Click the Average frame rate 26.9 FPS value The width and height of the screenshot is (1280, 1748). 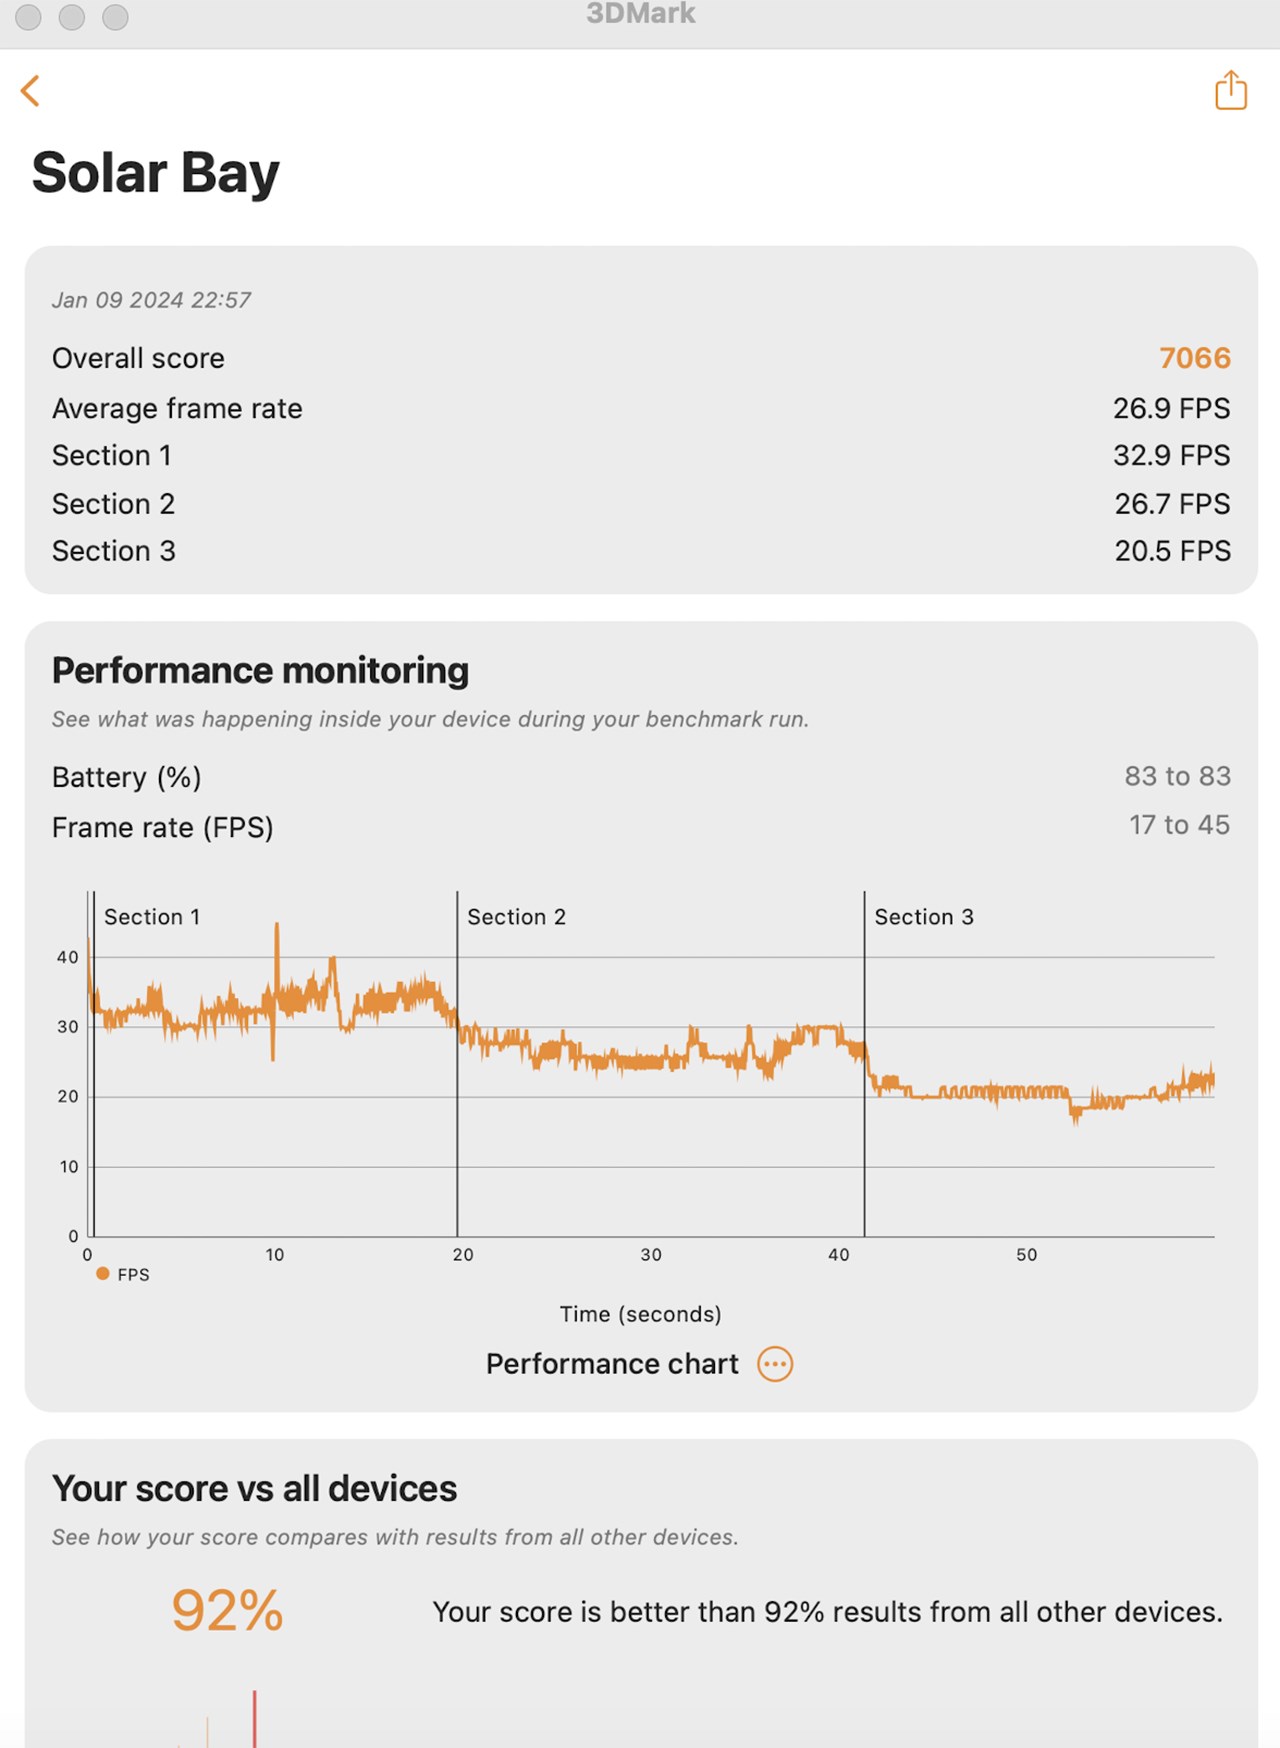pos(1171,408)
